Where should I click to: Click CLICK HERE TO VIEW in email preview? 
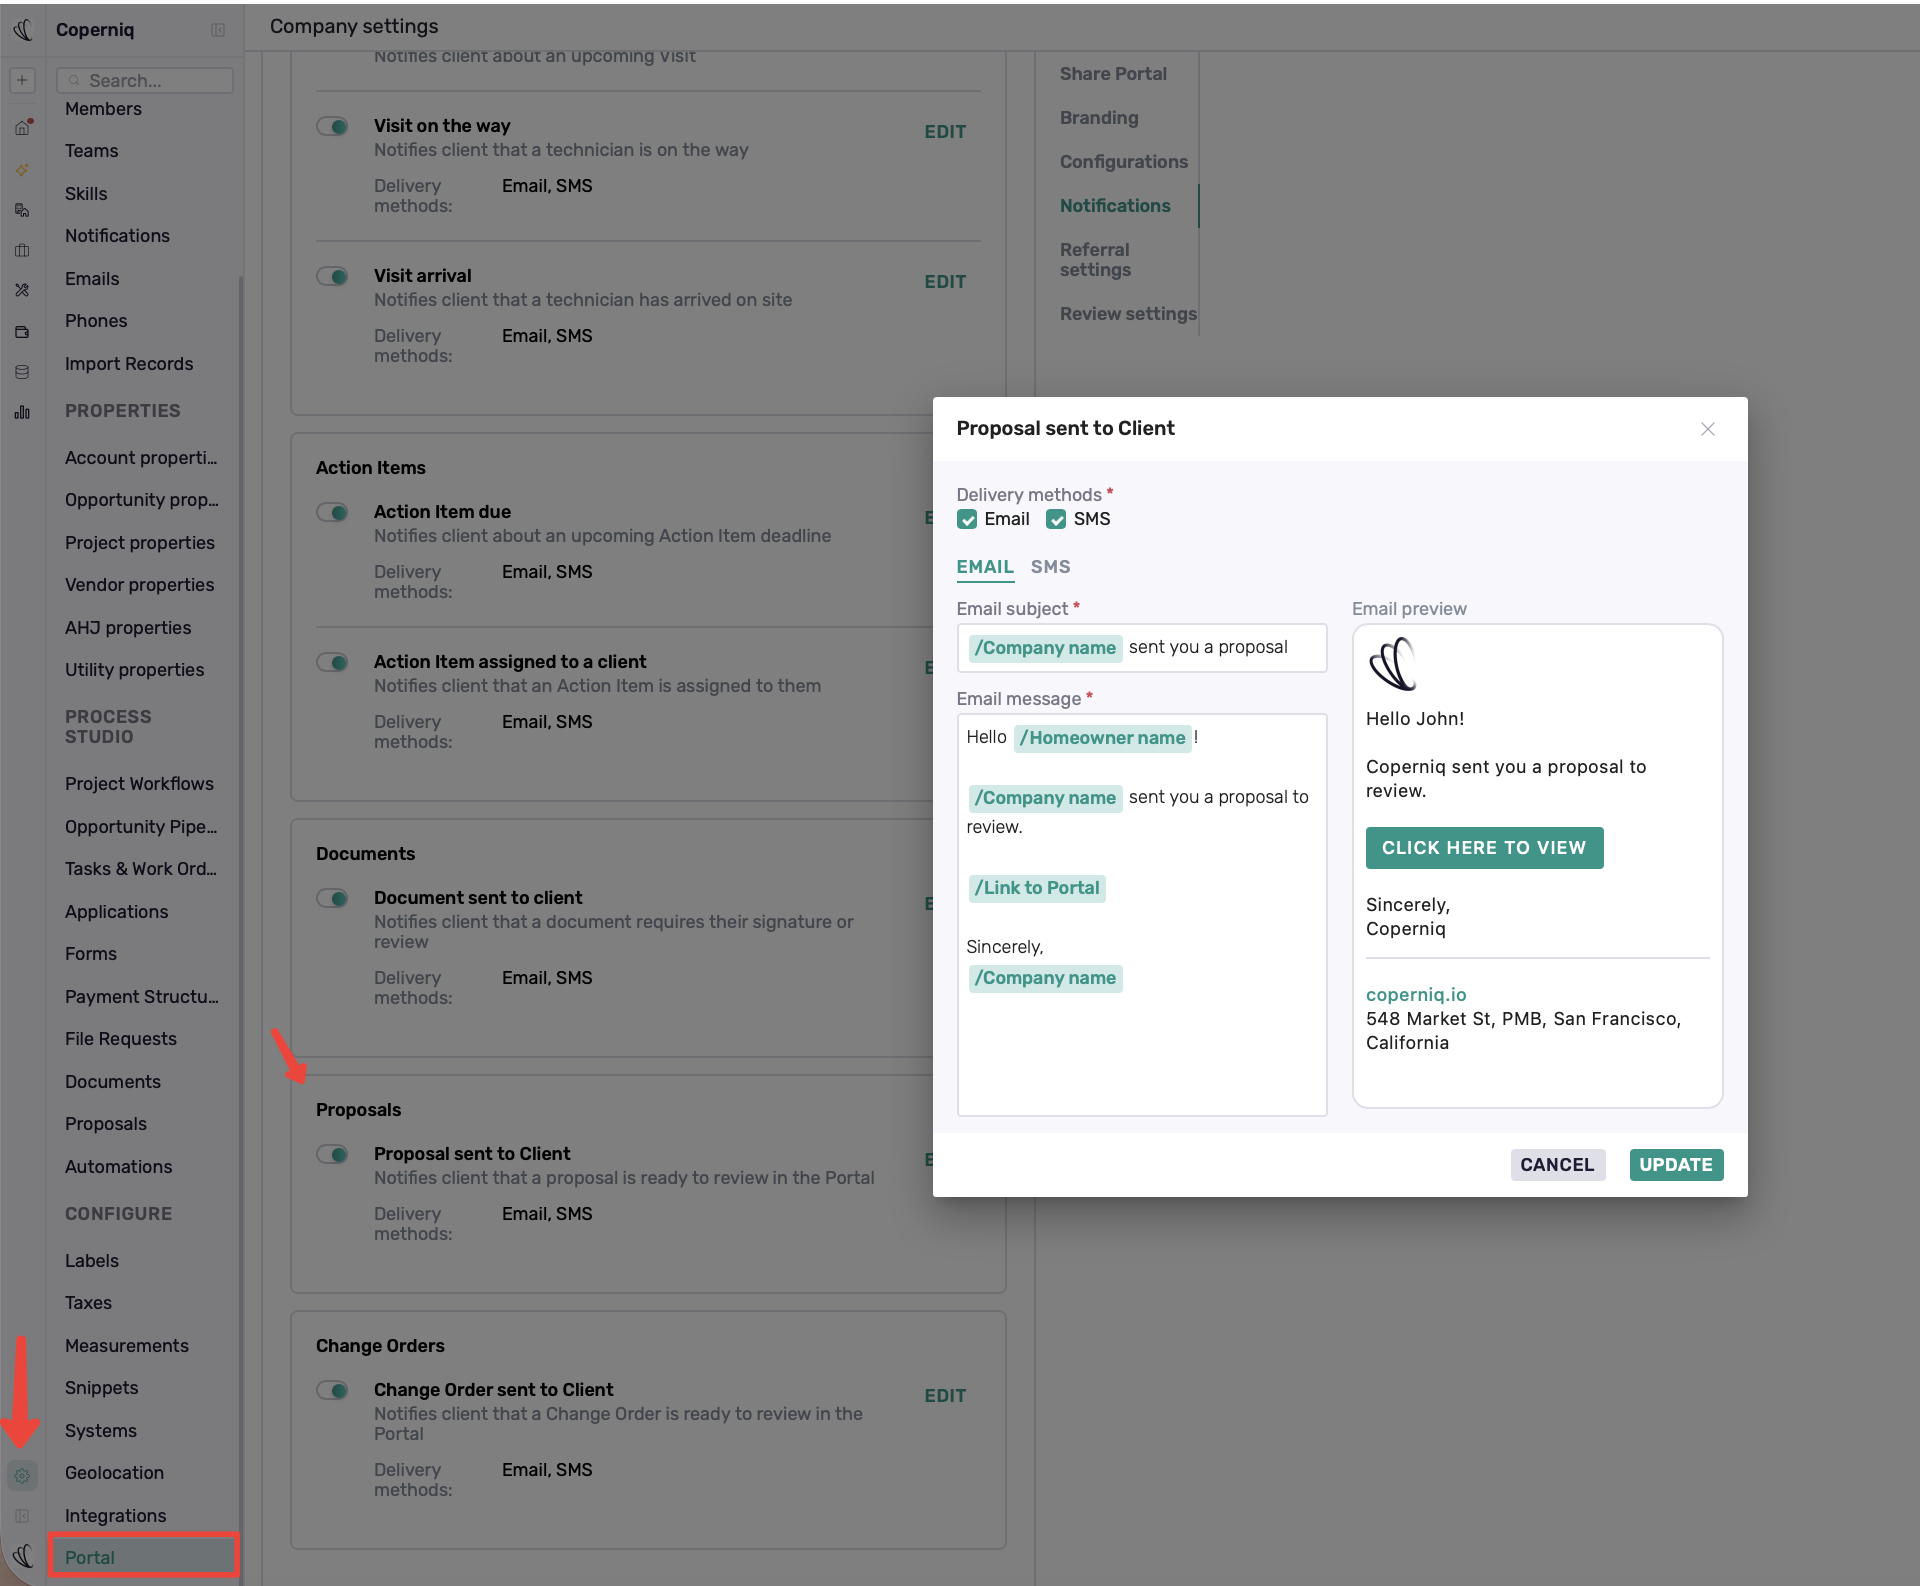(1484, 848)
